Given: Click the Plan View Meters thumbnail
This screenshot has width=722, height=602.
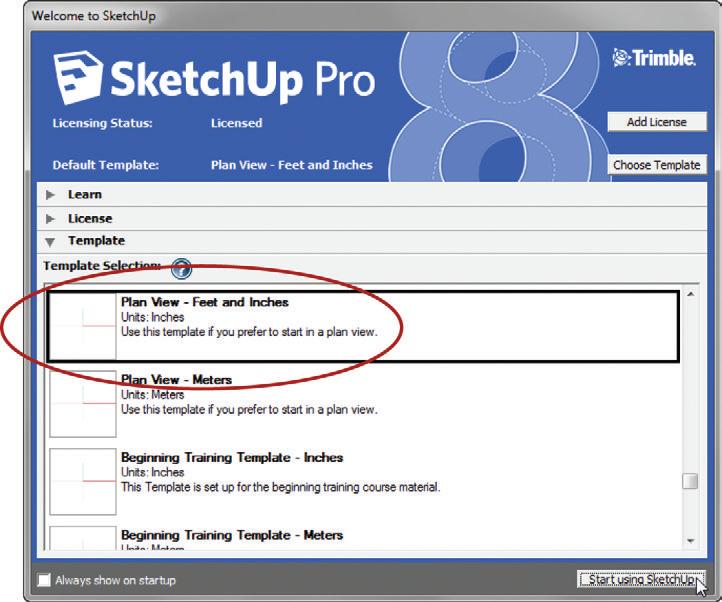Looking at the screenshot, I should (83, 403).
